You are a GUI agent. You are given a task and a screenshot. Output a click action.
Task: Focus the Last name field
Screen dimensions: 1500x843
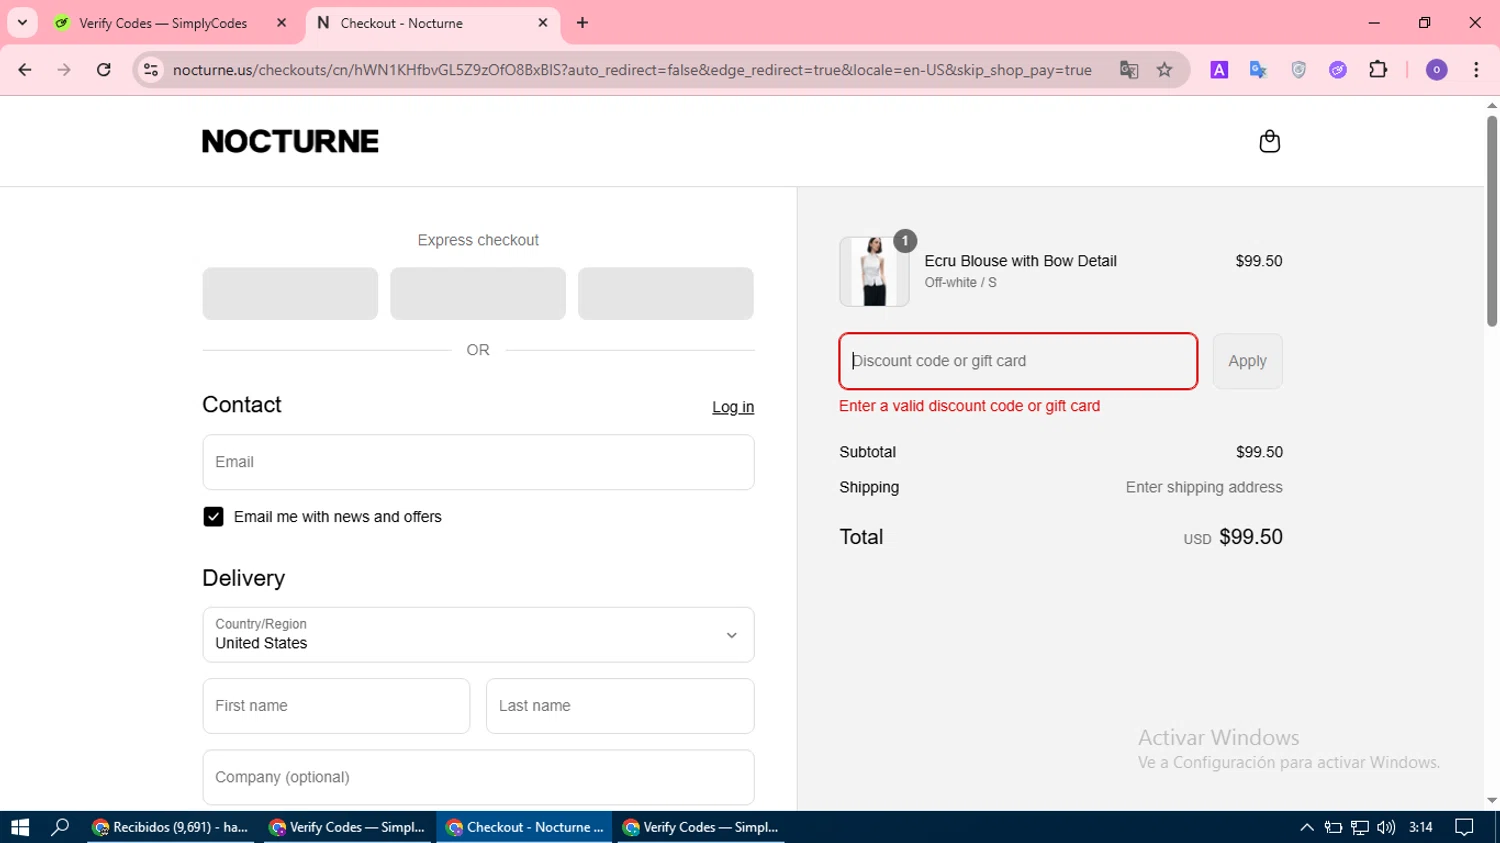tap(620, 706)
